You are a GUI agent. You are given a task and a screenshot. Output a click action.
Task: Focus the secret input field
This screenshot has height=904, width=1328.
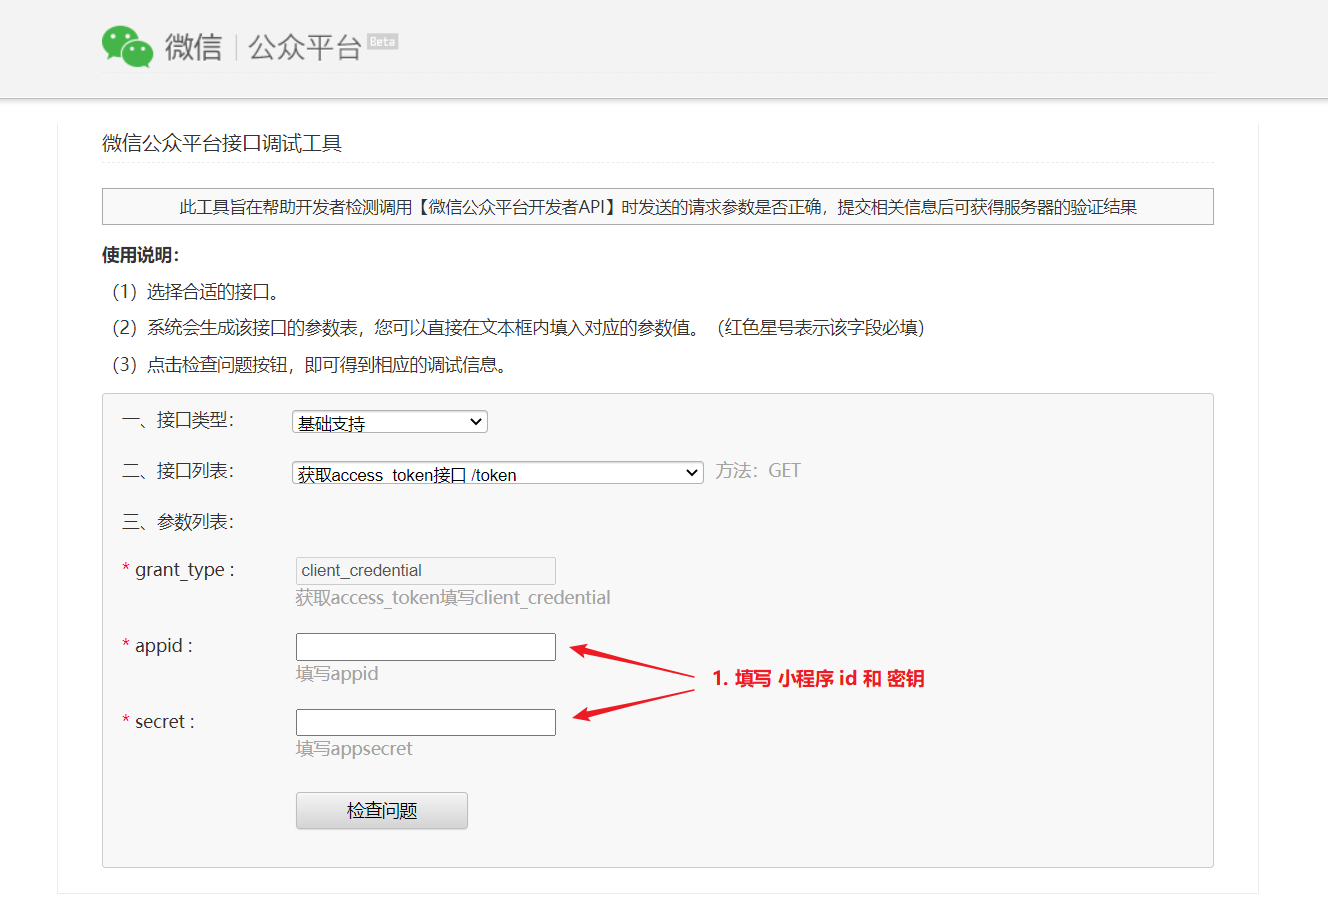[426, 722]
